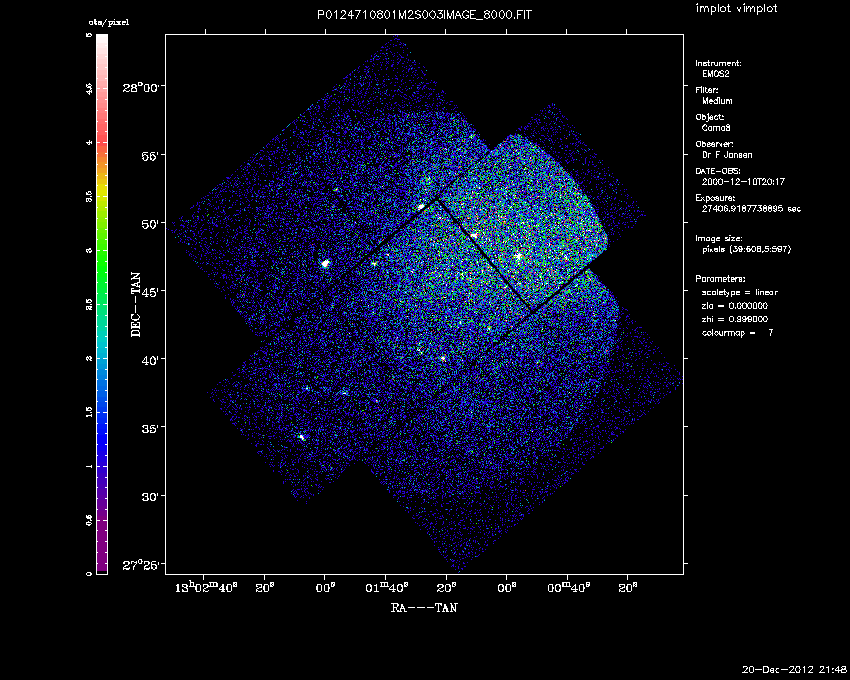This screenshot has width=850, height=680.
Task: Click the 30' declination tick label
Action: (152, 496)
